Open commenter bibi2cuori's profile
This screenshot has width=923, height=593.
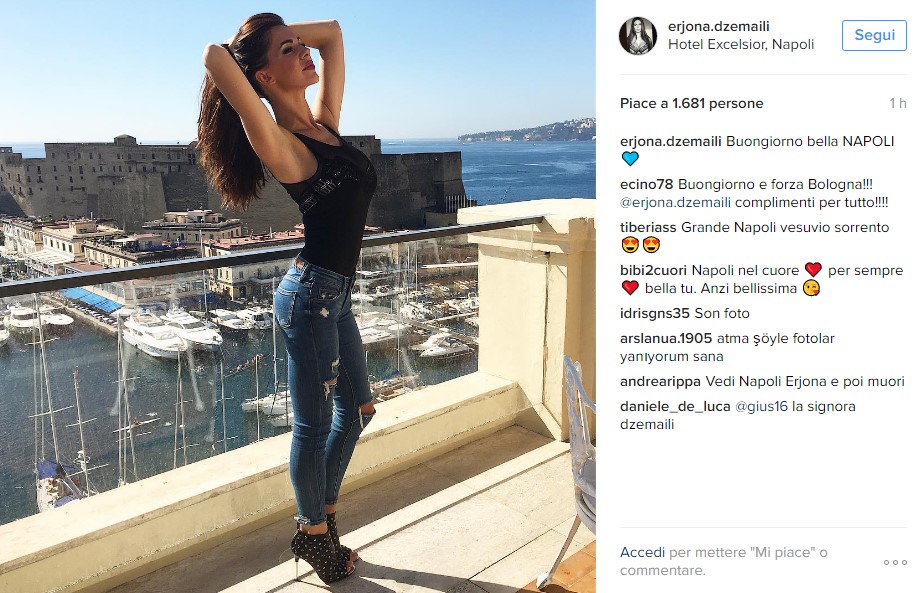(653, 270)
